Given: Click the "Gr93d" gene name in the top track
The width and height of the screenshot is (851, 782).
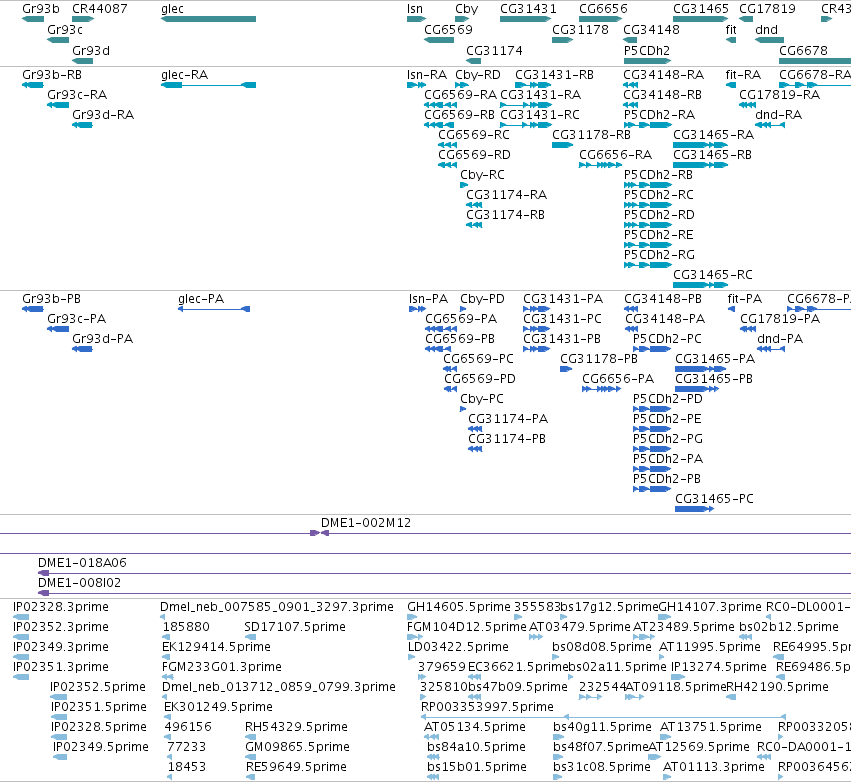Looking at the screenshot, I should [91, 50].
